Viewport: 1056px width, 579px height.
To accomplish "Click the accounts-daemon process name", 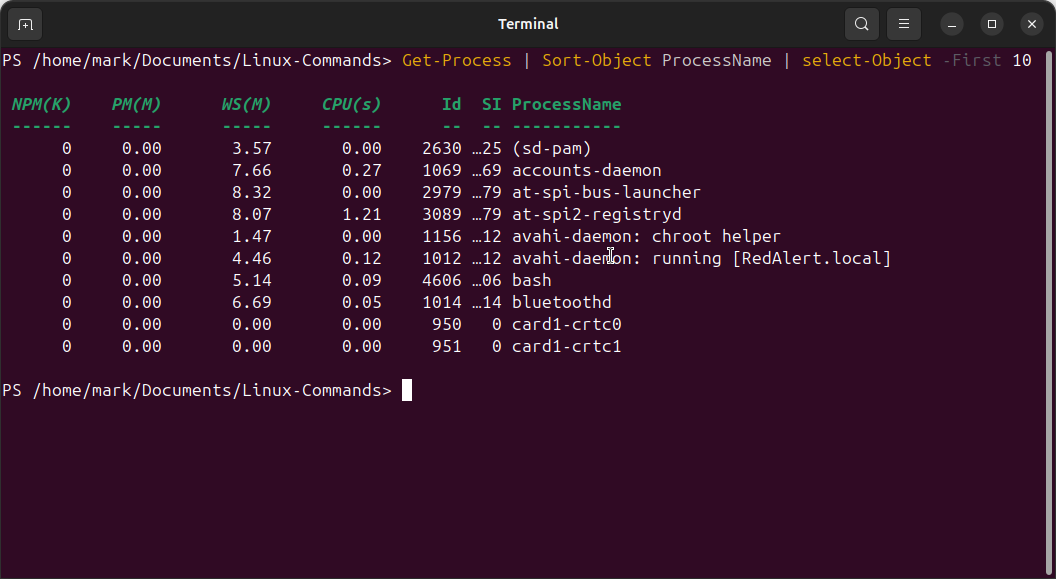I will pos(586,170).
